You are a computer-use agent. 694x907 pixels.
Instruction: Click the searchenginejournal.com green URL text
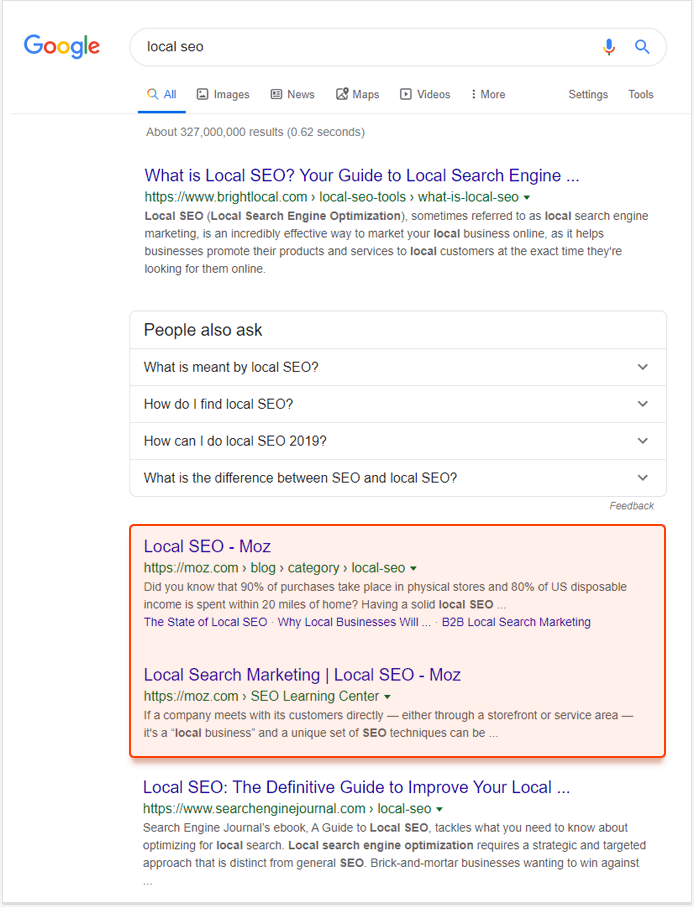tap(287, 809)
